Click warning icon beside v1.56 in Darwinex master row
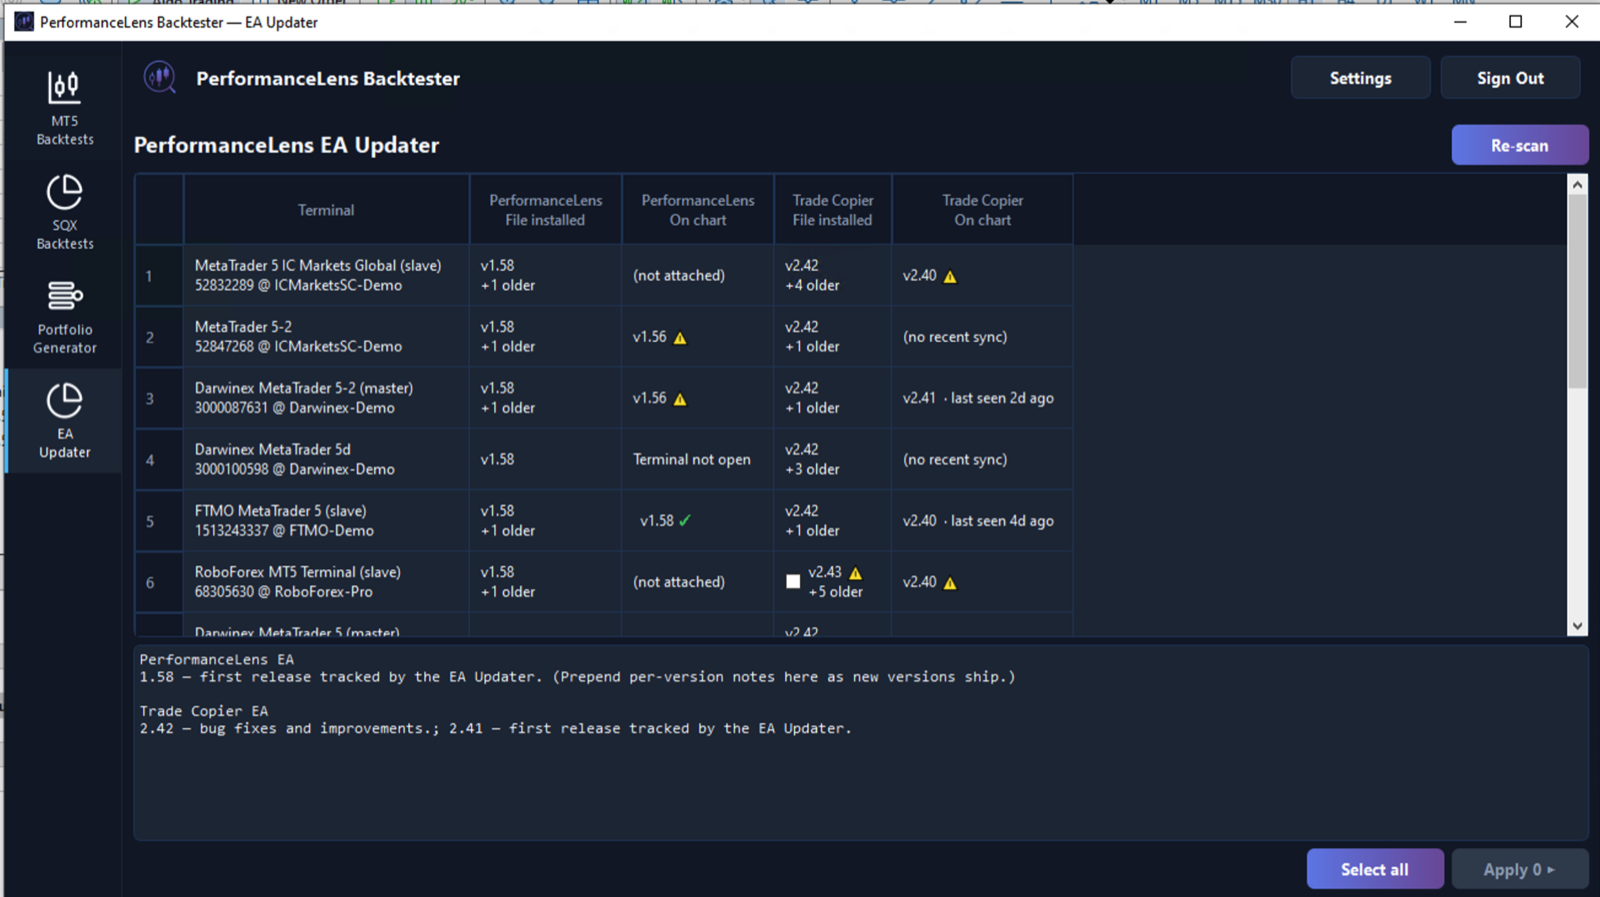1600x897 pixels. click(x=680, y=399)
